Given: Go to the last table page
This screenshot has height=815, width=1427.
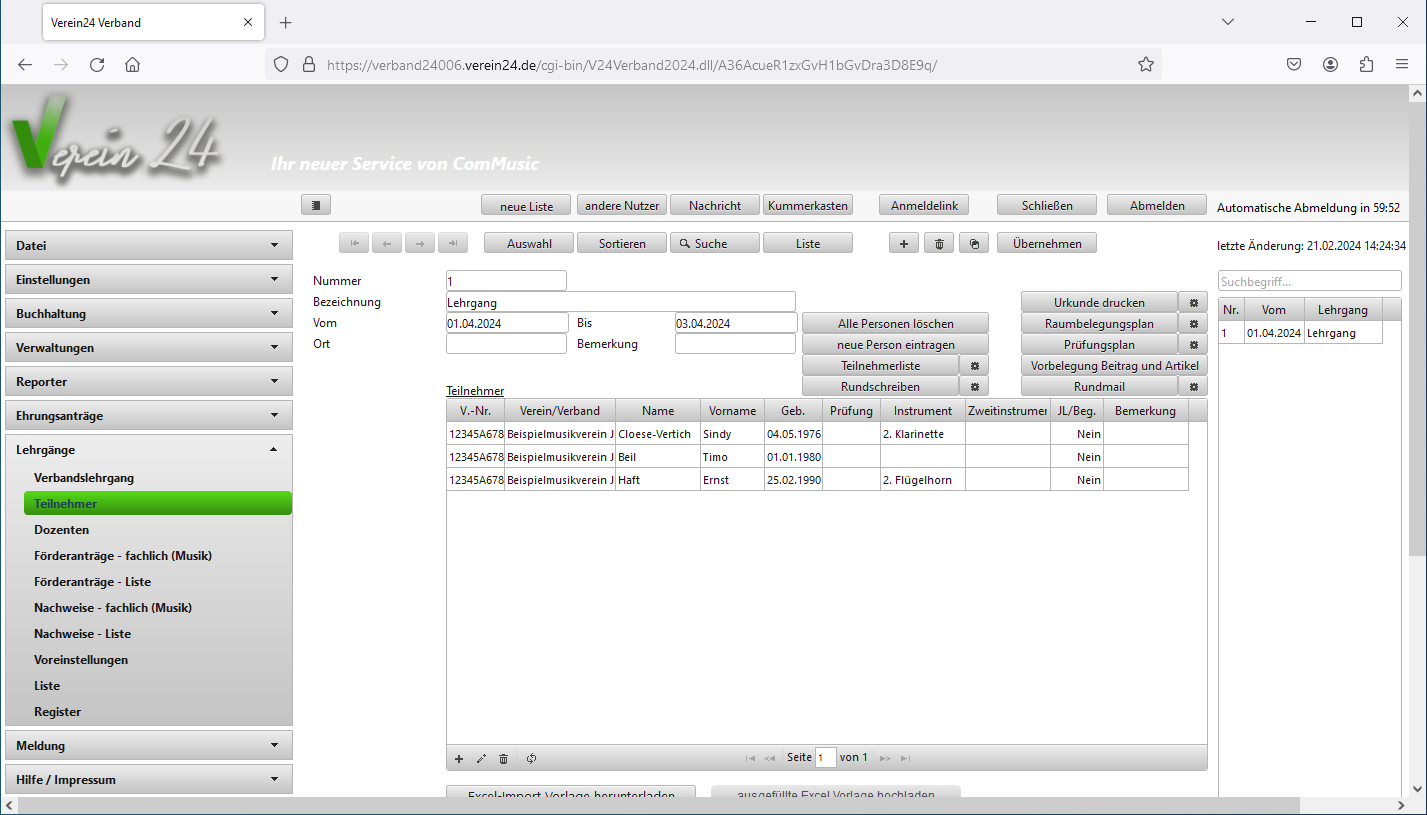Looking at the screenshot, I should click(x=905, y=758).
